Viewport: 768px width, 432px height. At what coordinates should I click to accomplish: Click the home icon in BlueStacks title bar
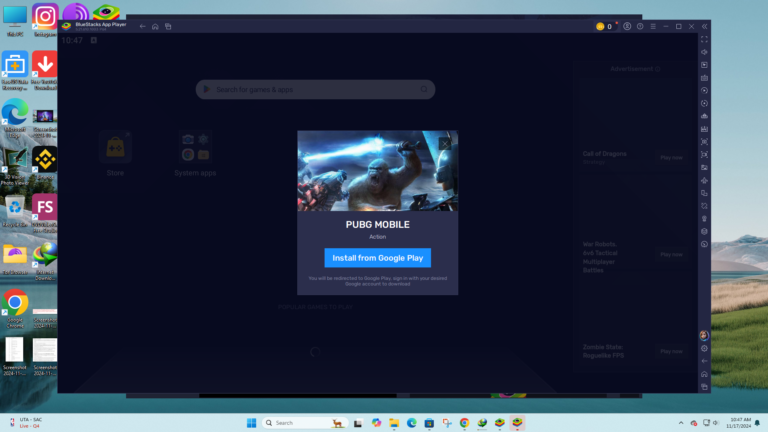click(155, 26)
